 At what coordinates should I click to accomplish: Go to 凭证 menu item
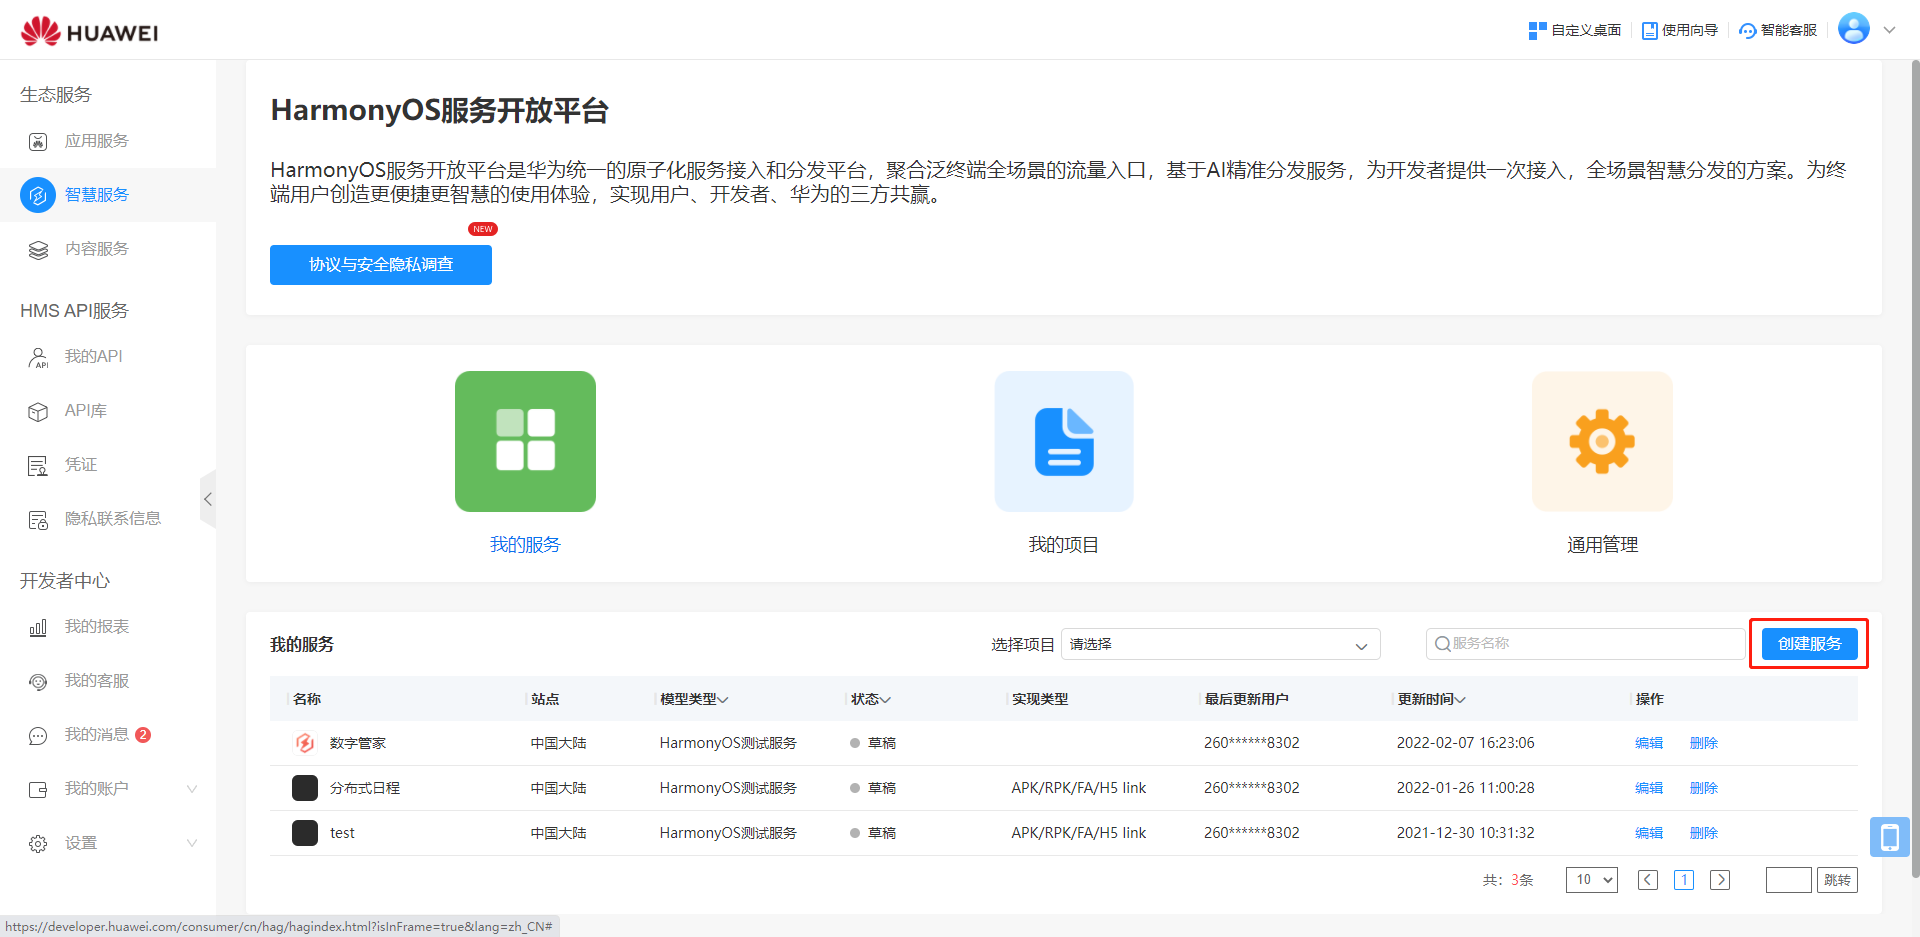click(80, 465)
